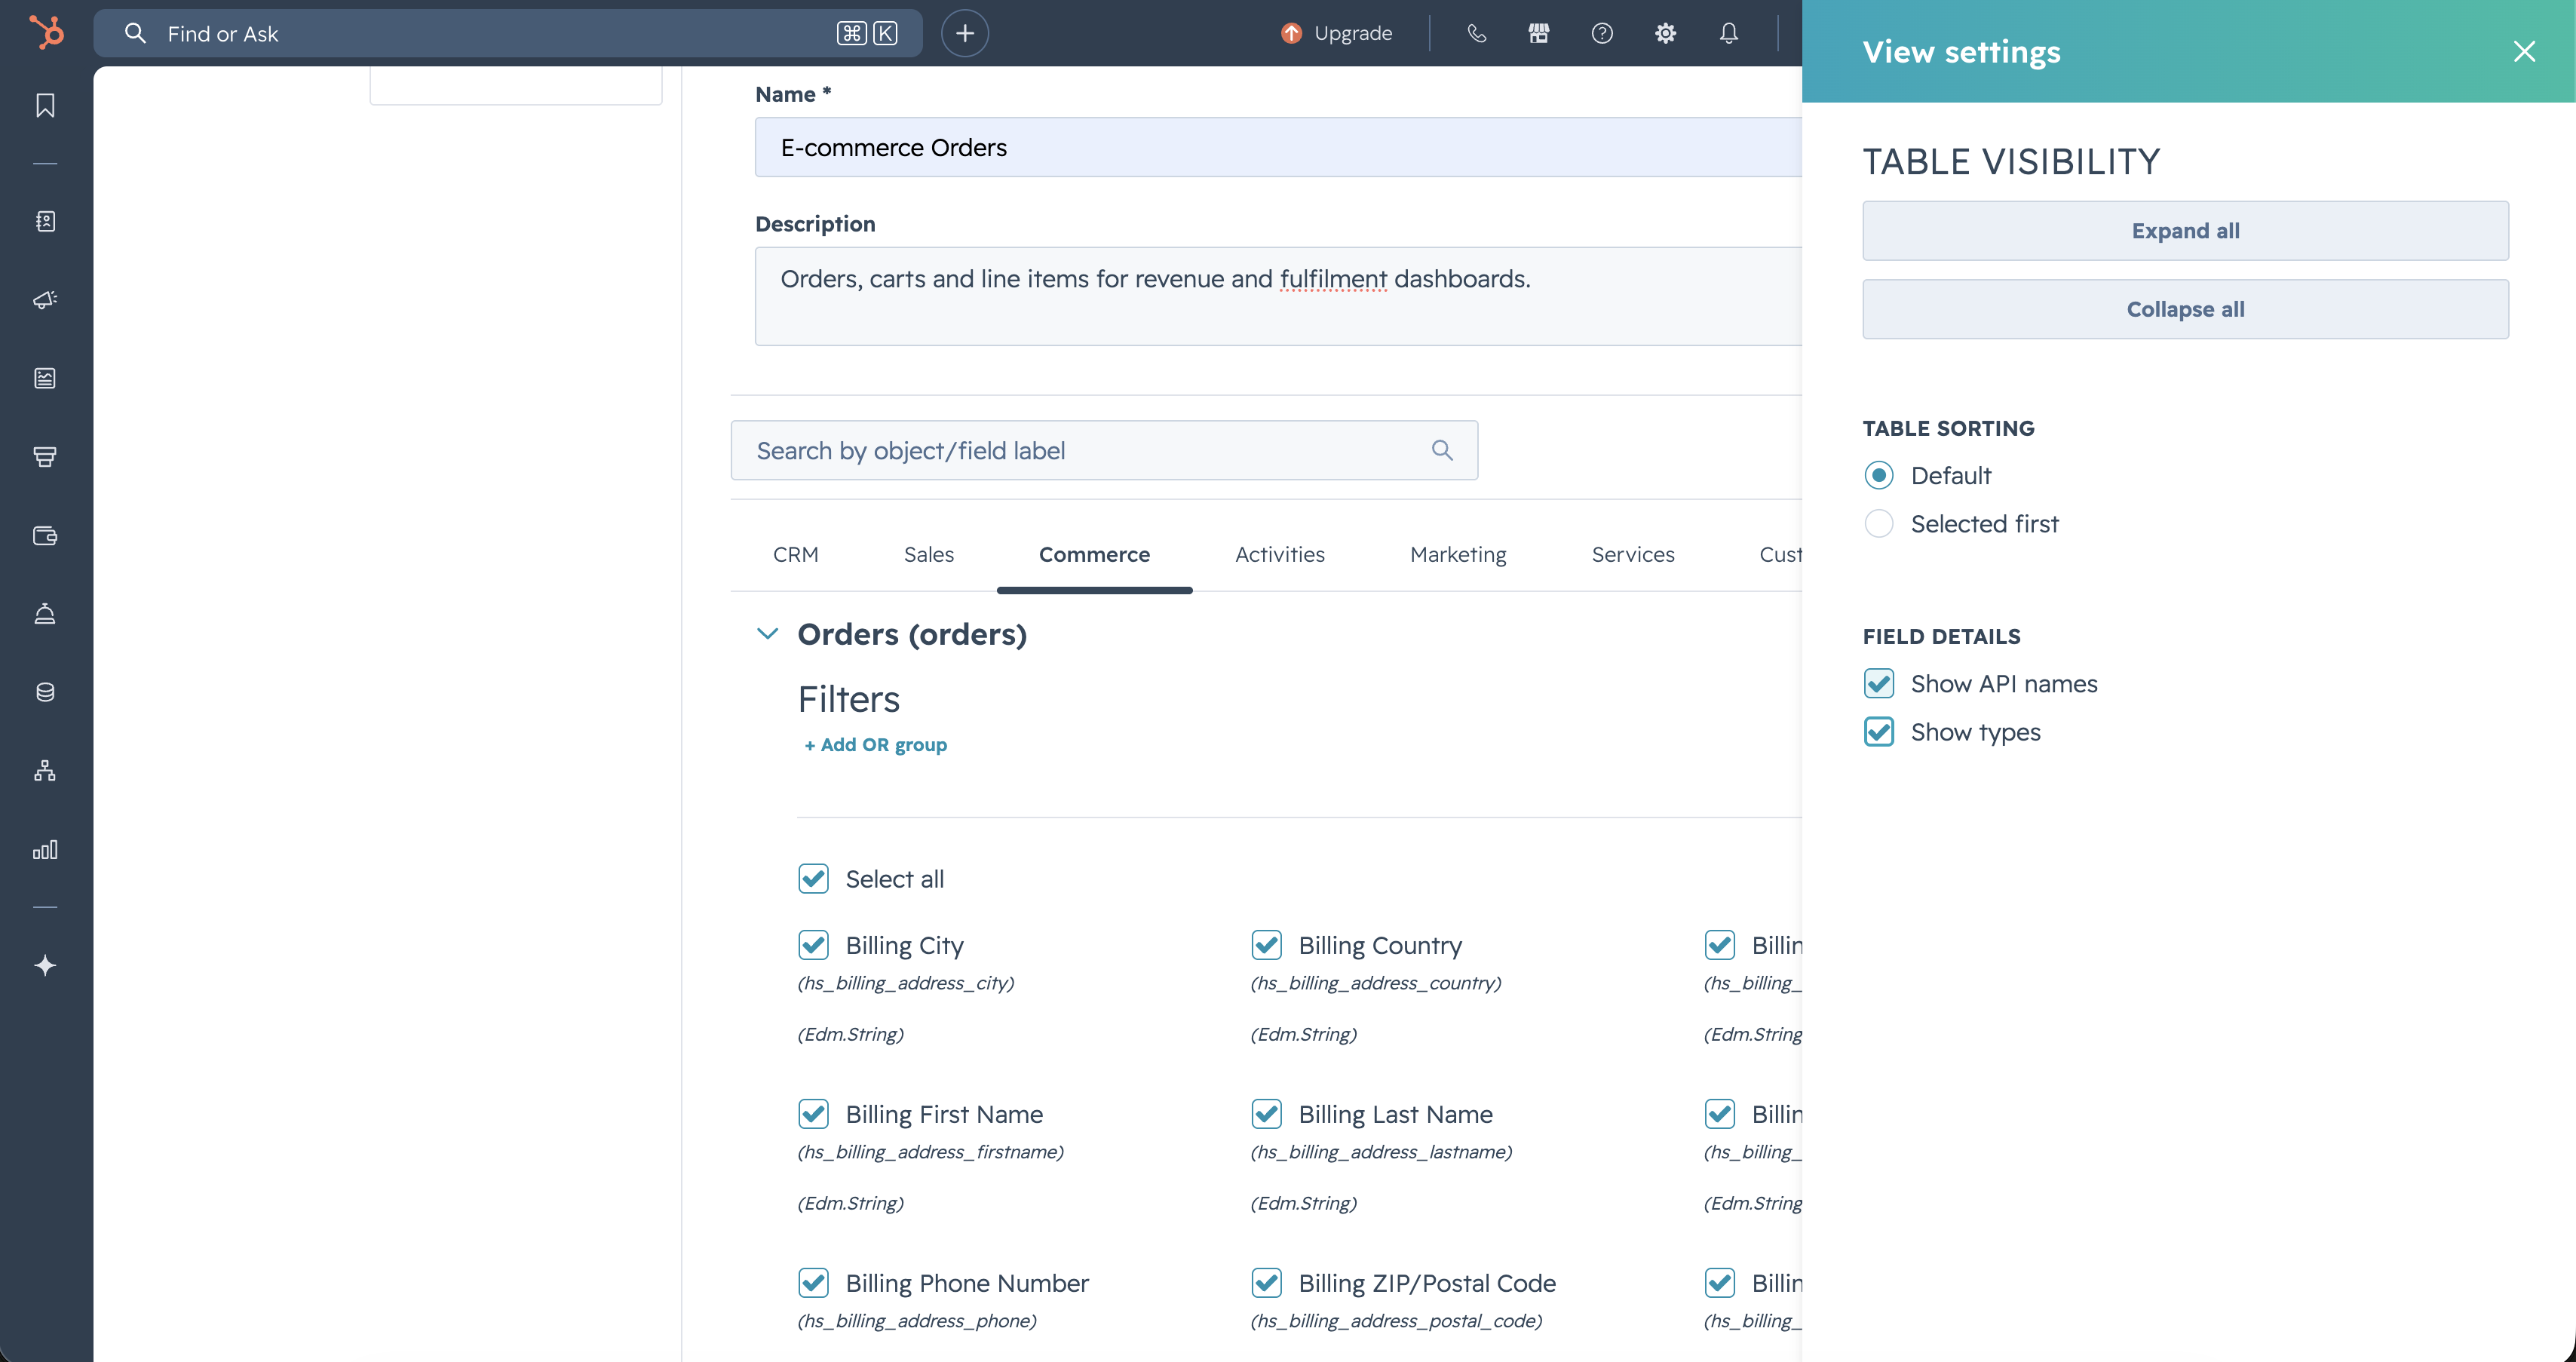Viewport: 2576px width, 1362px height.
Task: Uncheck Billing Phone Number field
Action: coord(813,1282)
